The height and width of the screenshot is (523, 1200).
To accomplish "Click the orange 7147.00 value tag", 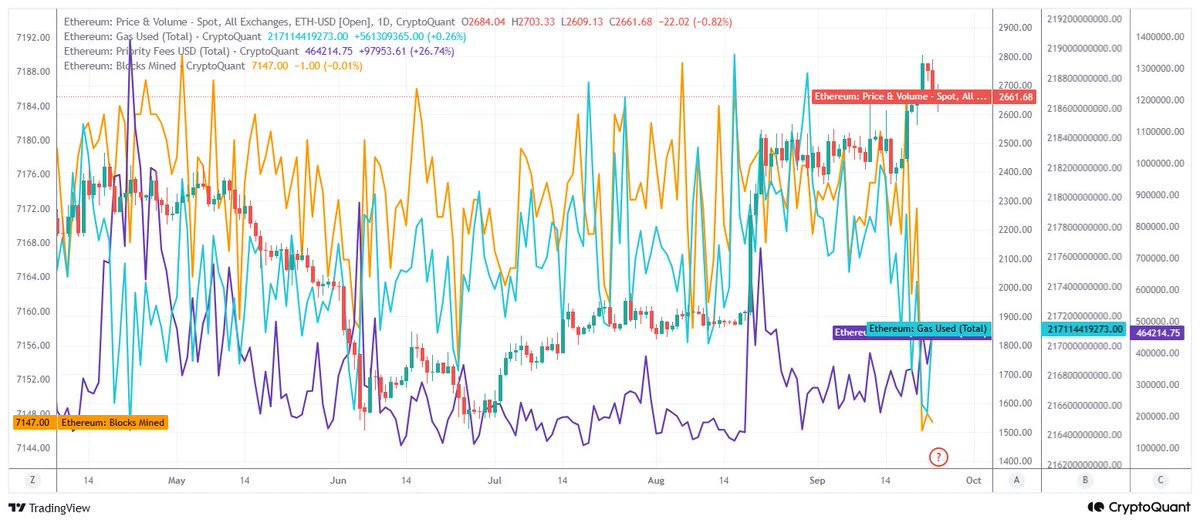I will [32, 423].
